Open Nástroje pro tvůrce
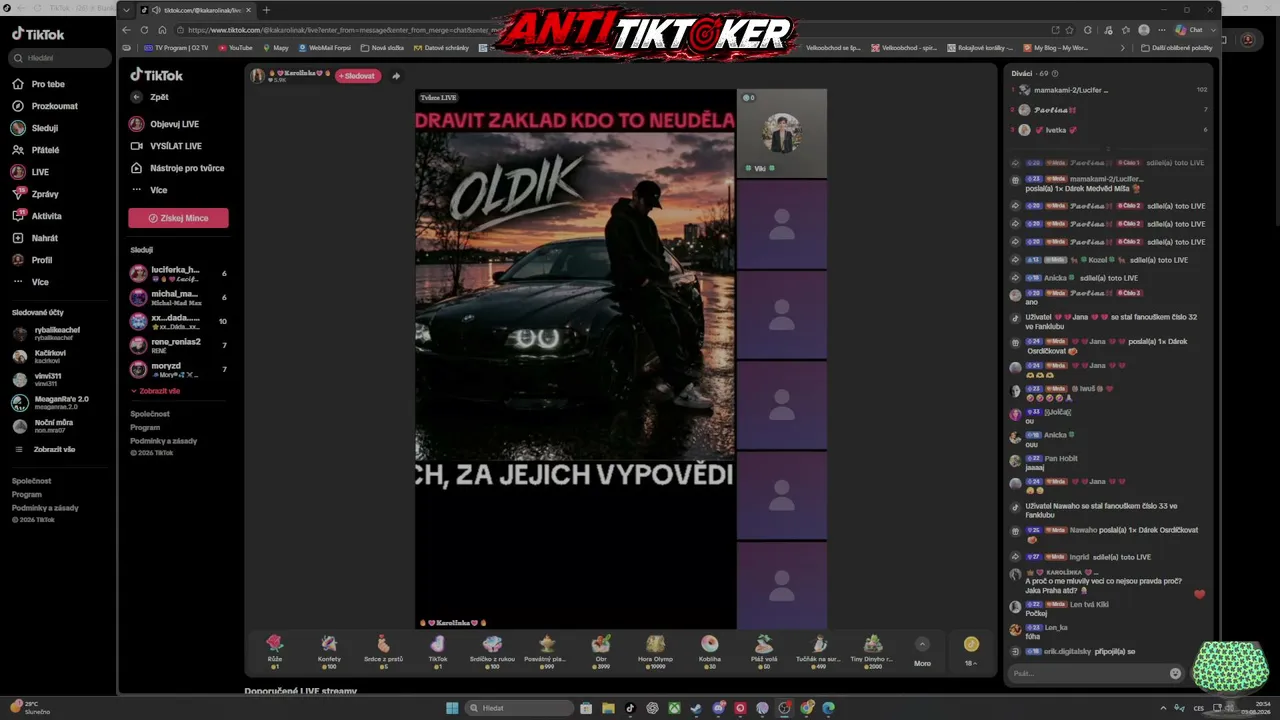 177,168
